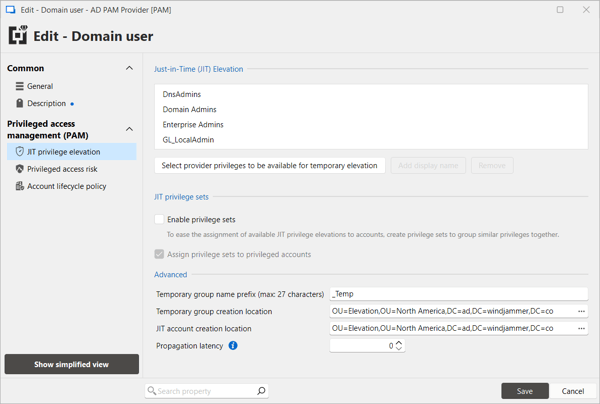Click the Remove button

coord(492,165)
